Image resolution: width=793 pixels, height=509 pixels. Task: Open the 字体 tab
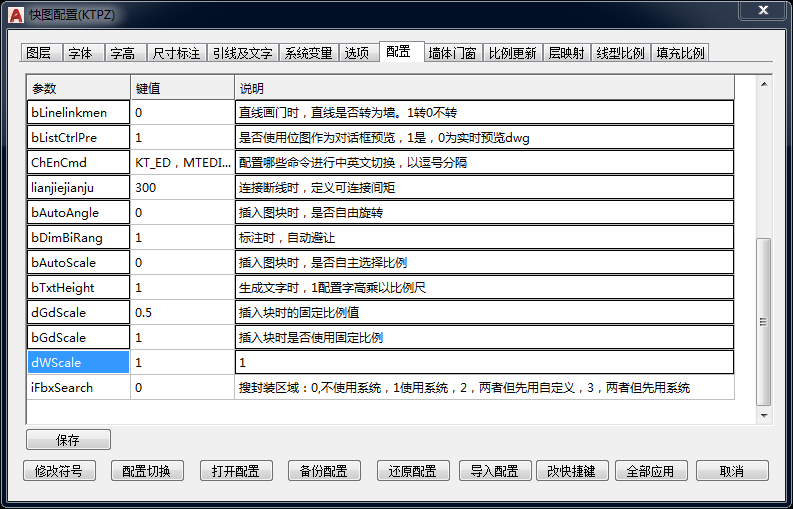(x=80, y=53)
